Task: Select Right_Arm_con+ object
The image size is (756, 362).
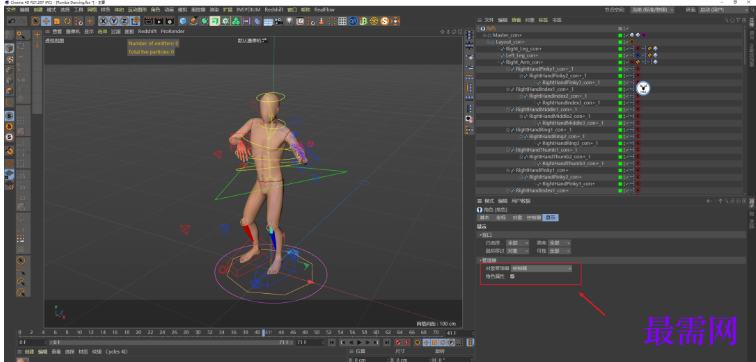Action: click(x=524, y=62)
